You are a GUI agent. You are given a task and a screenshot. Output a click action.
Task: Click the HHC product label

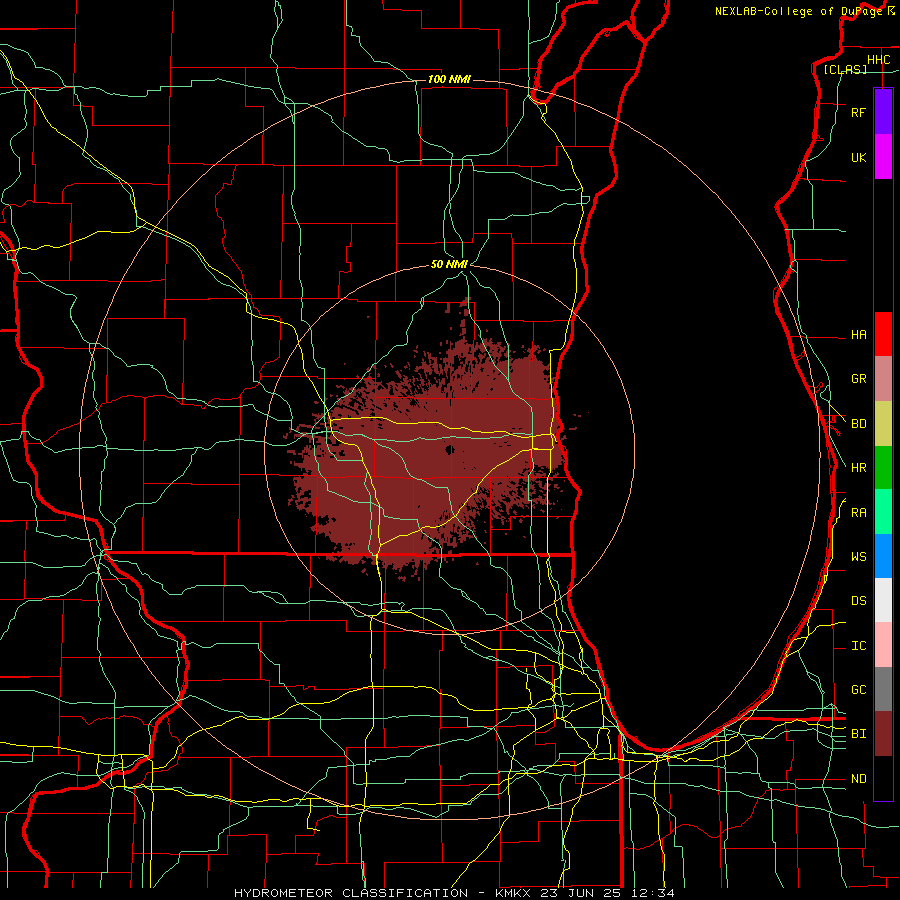[878, 60]
